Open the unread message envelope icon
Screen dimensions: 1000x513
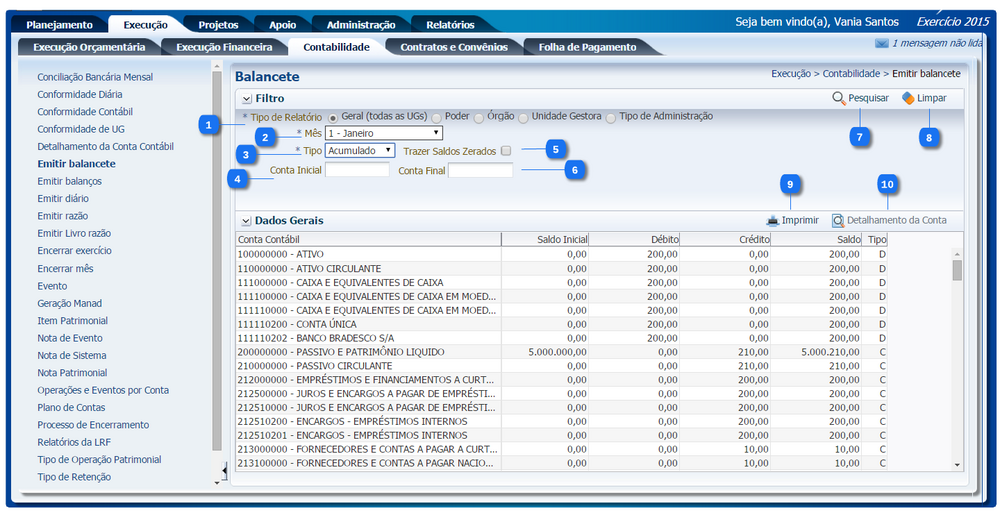[881, 44]
